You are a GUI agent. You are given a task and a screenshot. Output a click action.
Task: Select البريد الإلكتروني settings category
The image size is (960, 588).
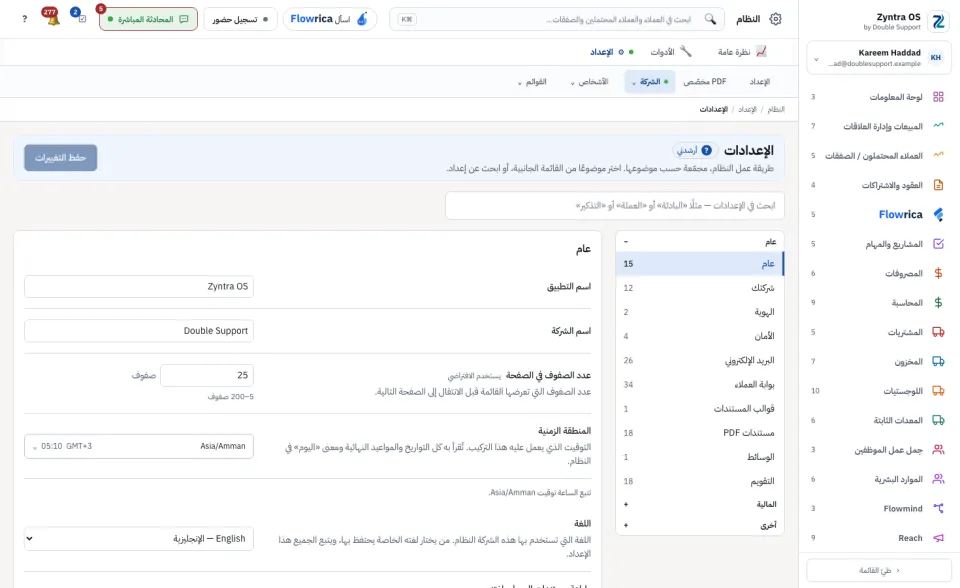[700, 360]
